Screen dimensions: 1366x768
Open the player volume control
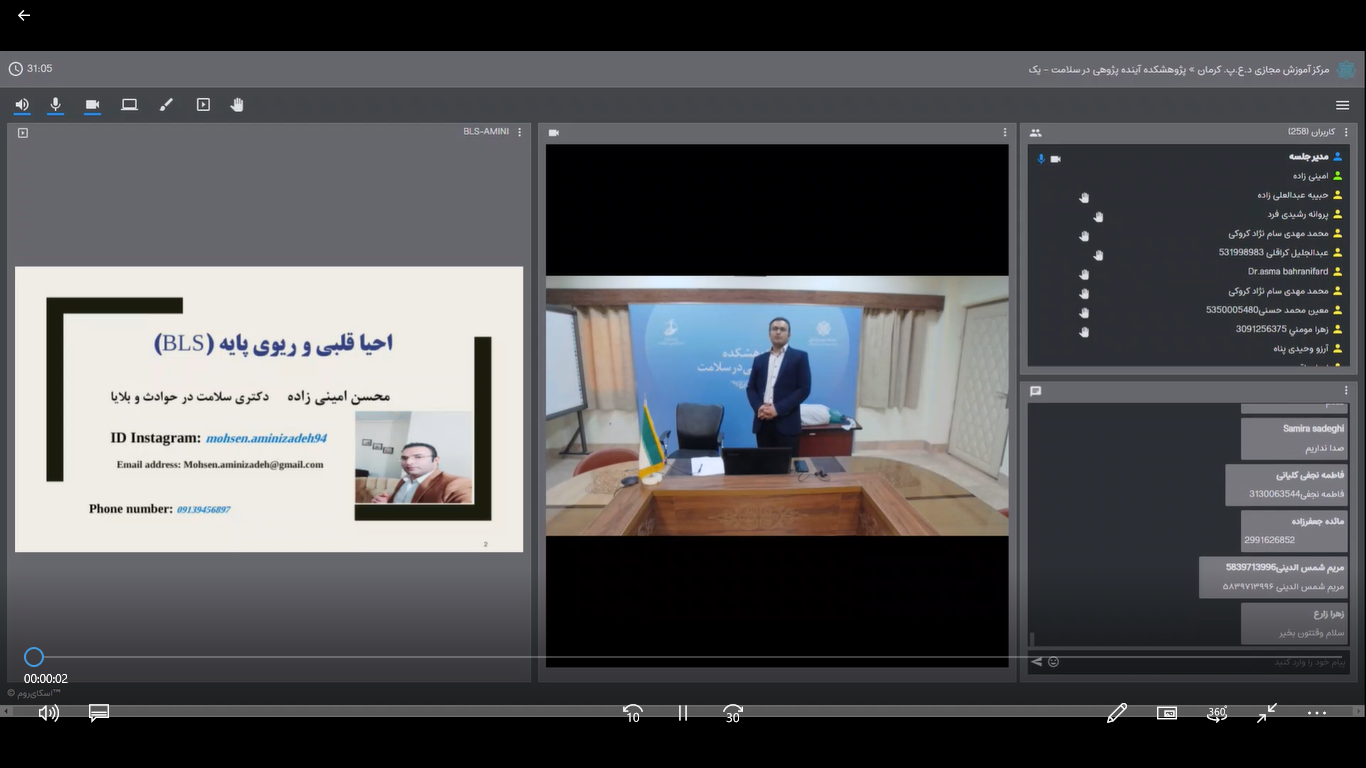pyautogui.click(x=48, y=713)
